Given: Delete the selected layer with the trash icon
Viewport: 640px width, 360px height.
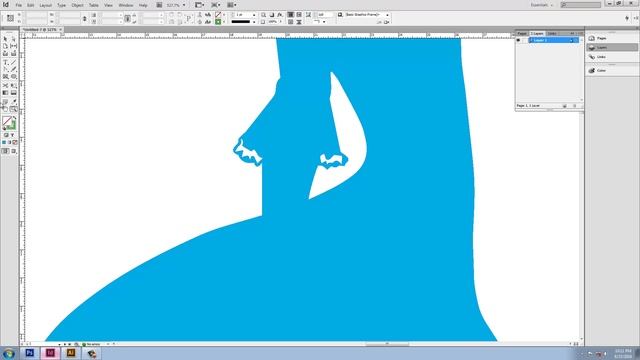Looking at the screenshot, I should pos(575,106).
